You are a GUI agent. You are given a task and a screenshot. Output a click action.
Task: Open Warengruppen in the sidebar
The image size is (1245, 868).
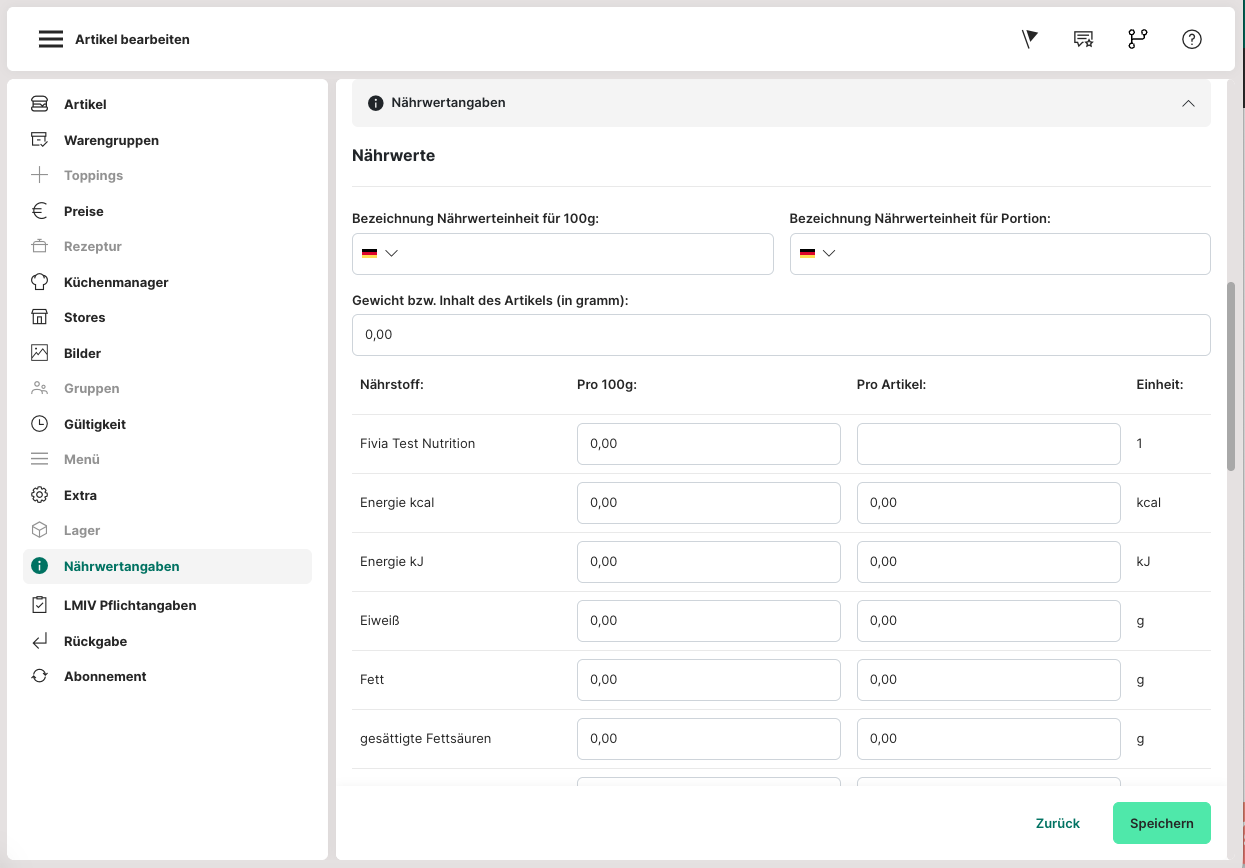[x=111, y=140]
